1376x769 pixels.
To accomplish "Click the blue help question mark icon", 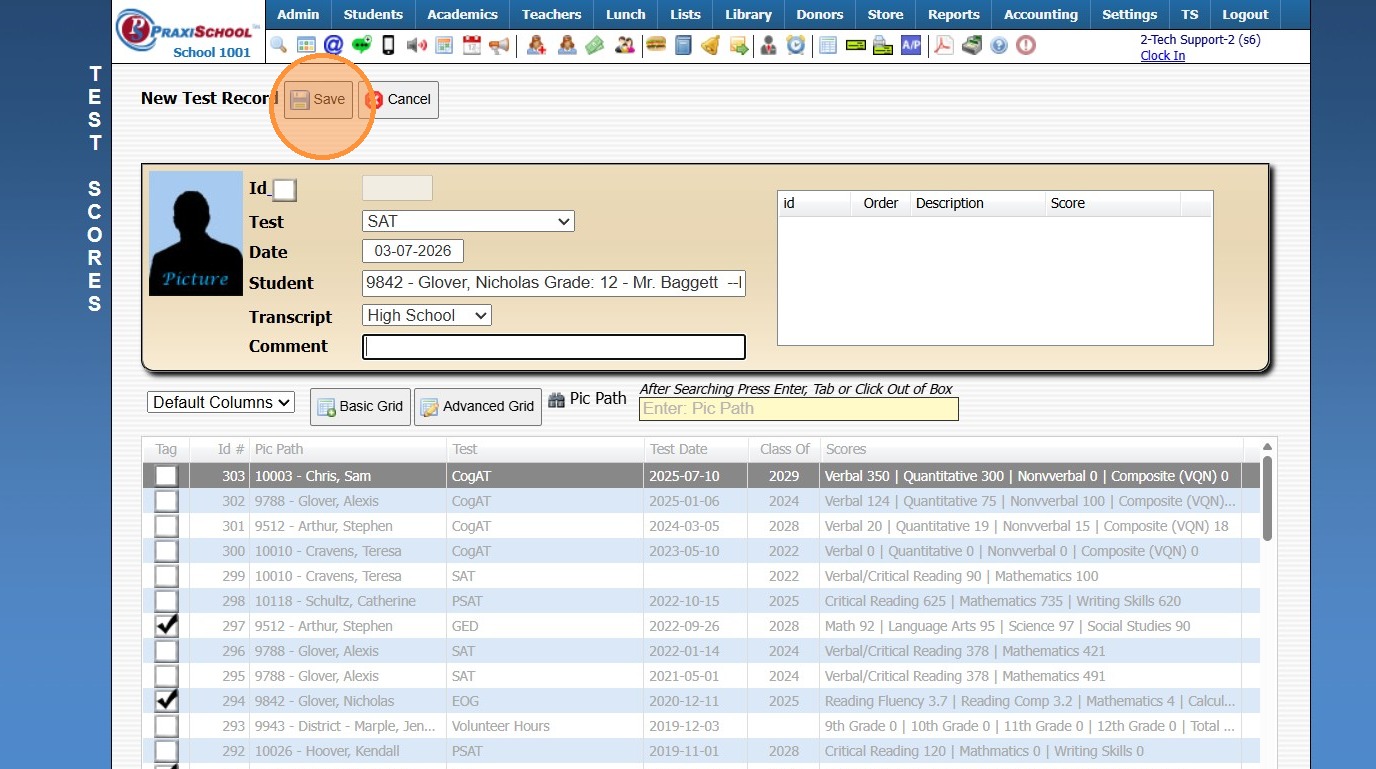I will point(998,45).
